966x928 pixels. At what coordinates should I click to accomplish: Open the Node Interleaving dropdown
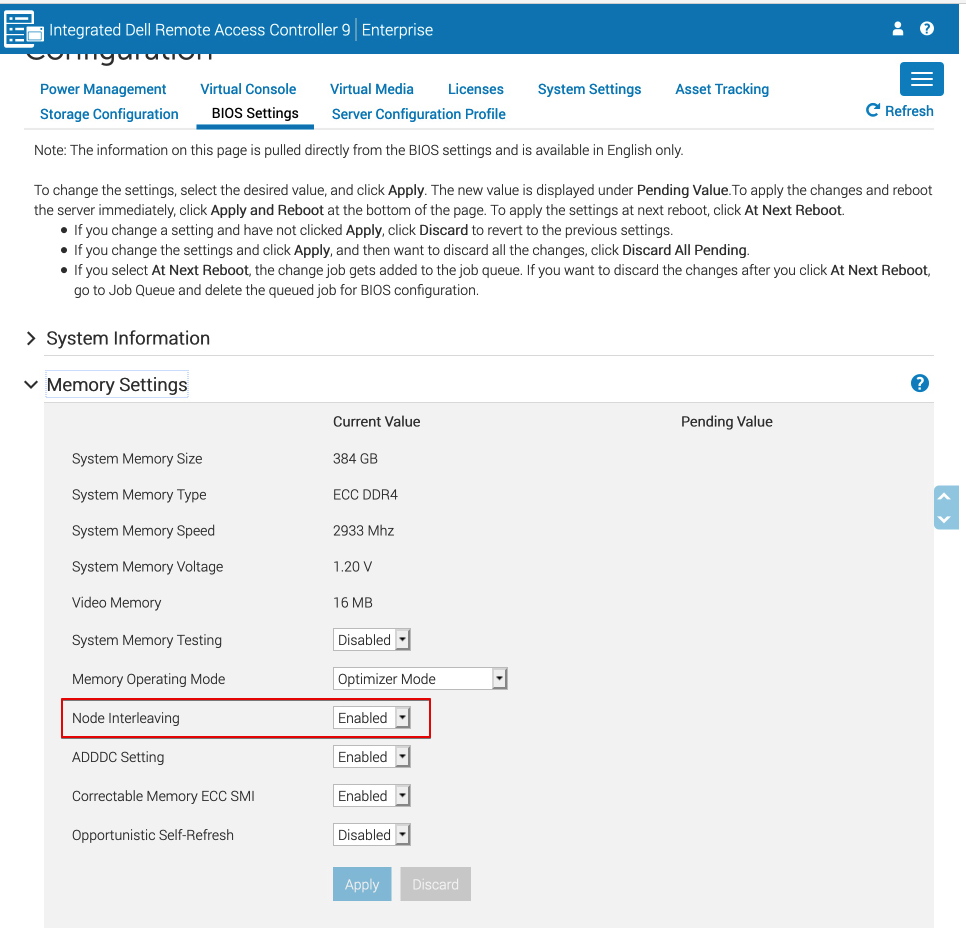pos(371,717)
